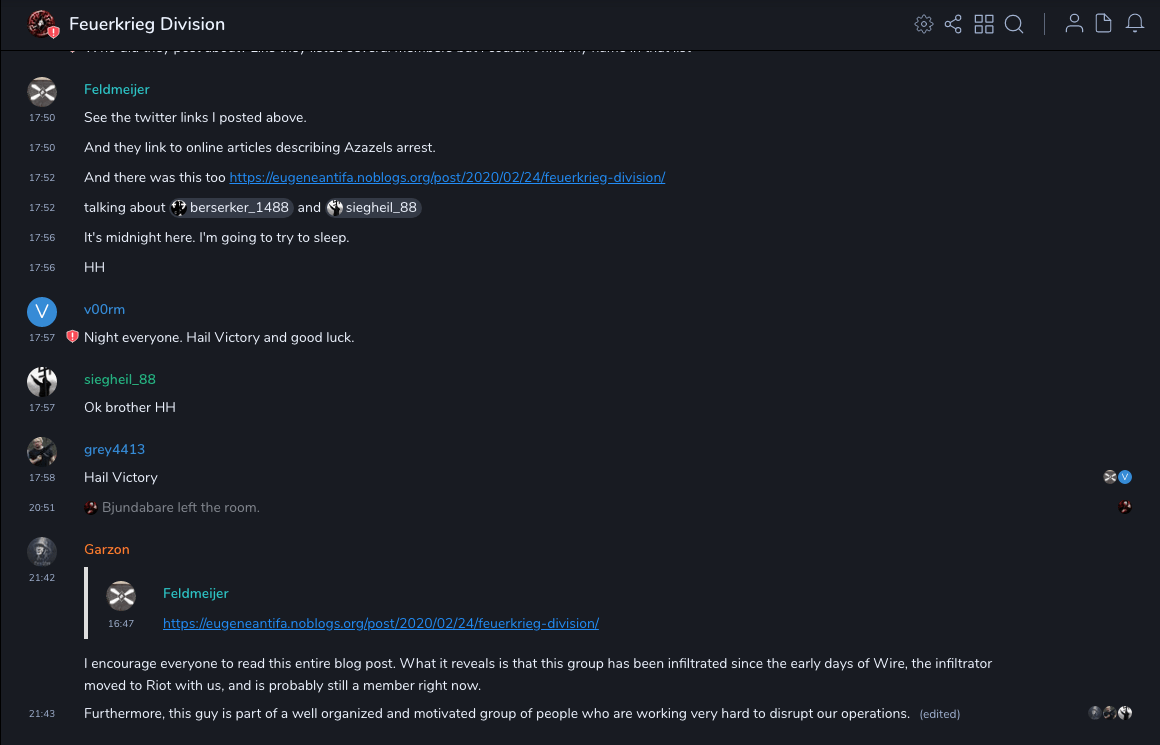
Task: Open the quoted eugeneantifa link in Garzon's reply
Action: [x=380, y=623]
